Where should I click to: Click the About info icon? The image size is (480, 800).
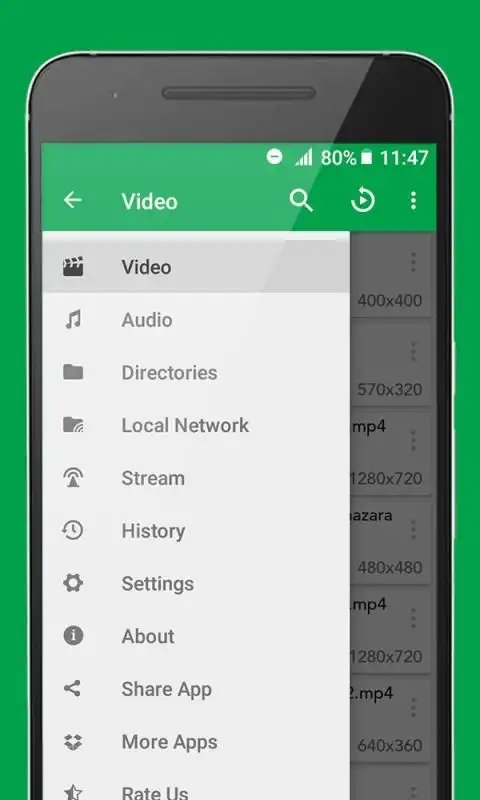(73, 636)
